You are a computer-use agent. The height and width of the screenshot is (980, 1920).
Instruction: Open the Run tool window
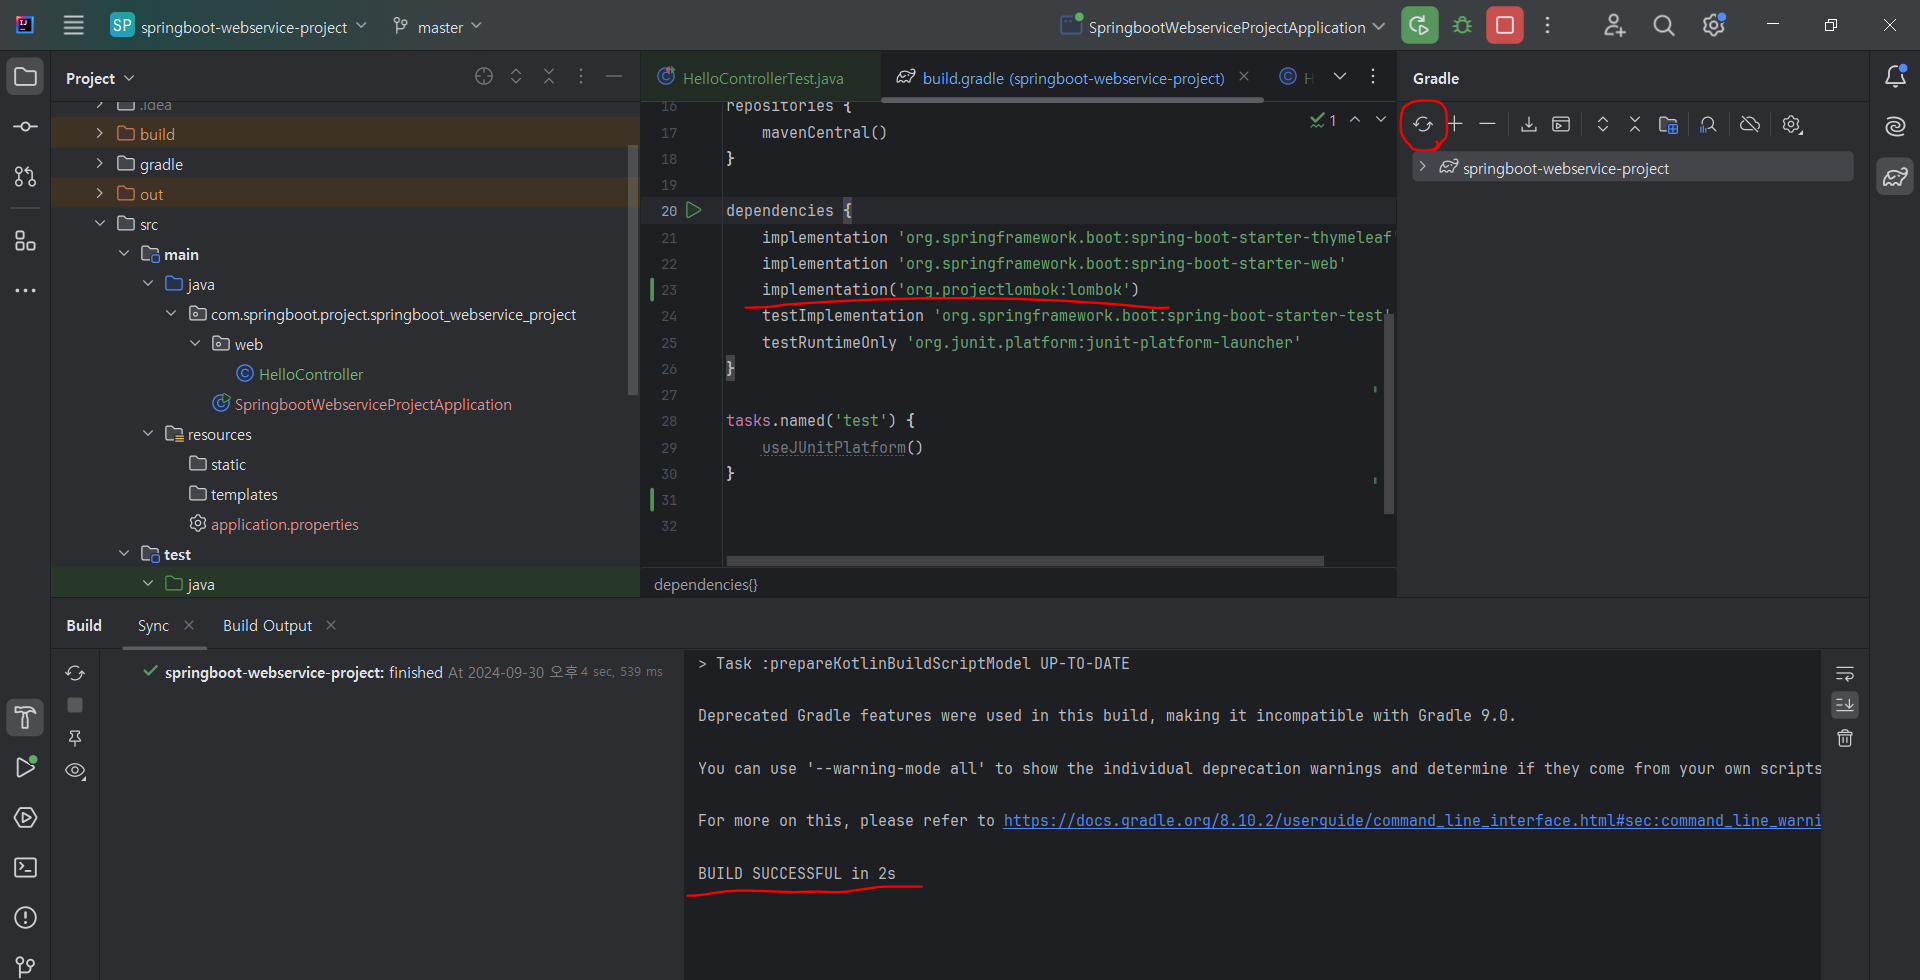(26, 768)
